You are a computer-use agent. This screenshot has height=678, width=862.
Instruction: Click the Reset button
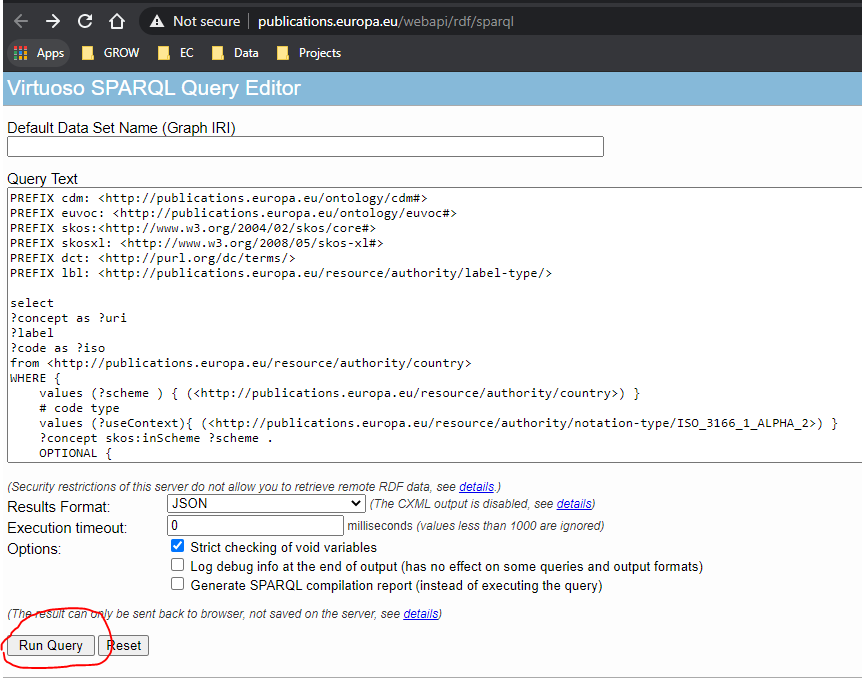pyautogui.click(x=124, y=645)
